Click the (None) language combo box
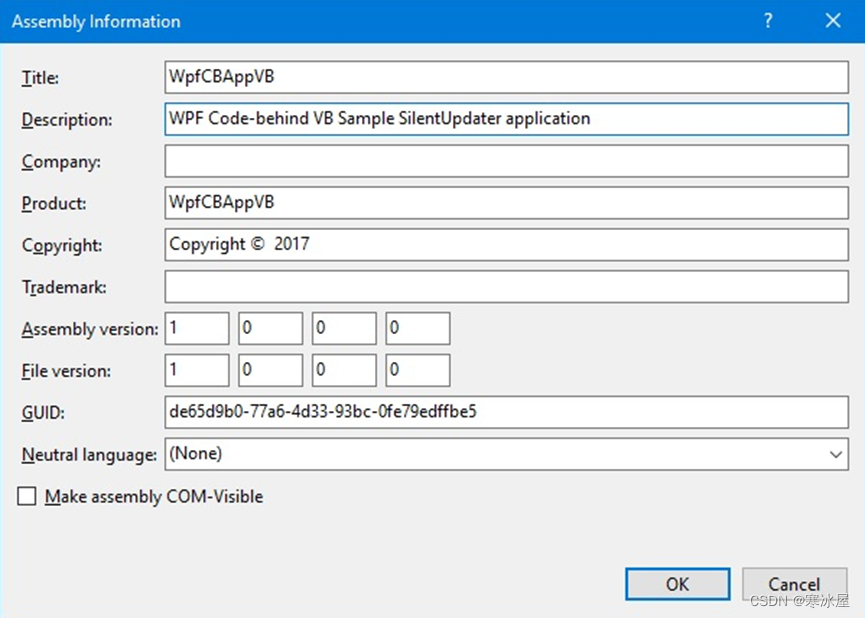 (400, 455)
